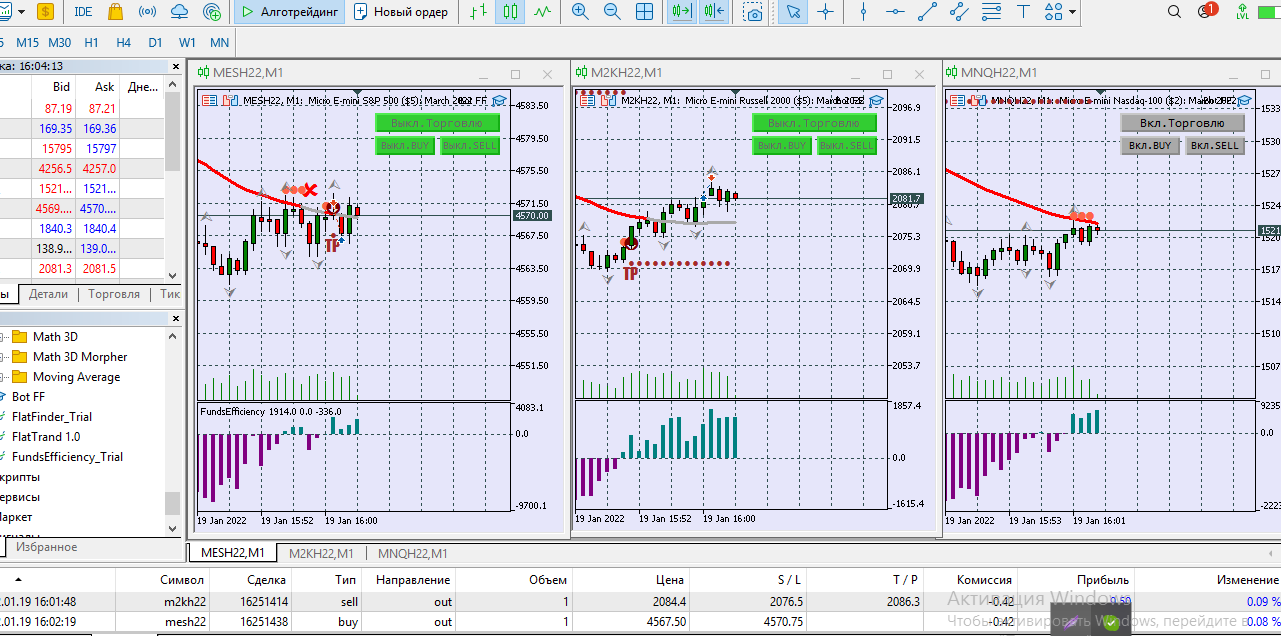Switch chart to candlestick display
1281x636 pixels.
tap(510, 12)
